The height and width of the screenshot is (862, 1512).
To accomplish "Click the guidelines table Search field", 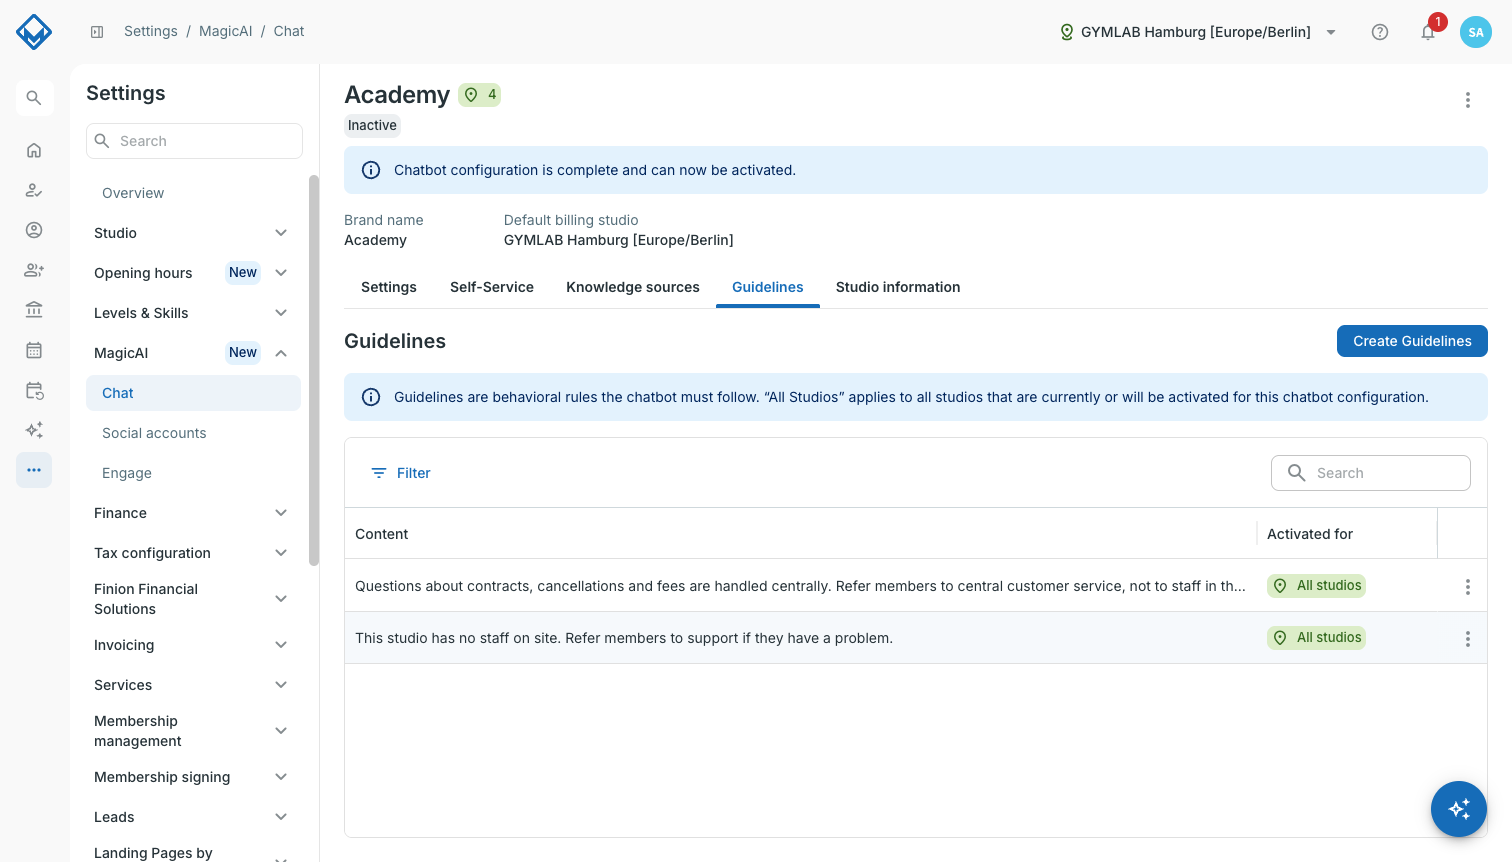I will pos(1371,473).
